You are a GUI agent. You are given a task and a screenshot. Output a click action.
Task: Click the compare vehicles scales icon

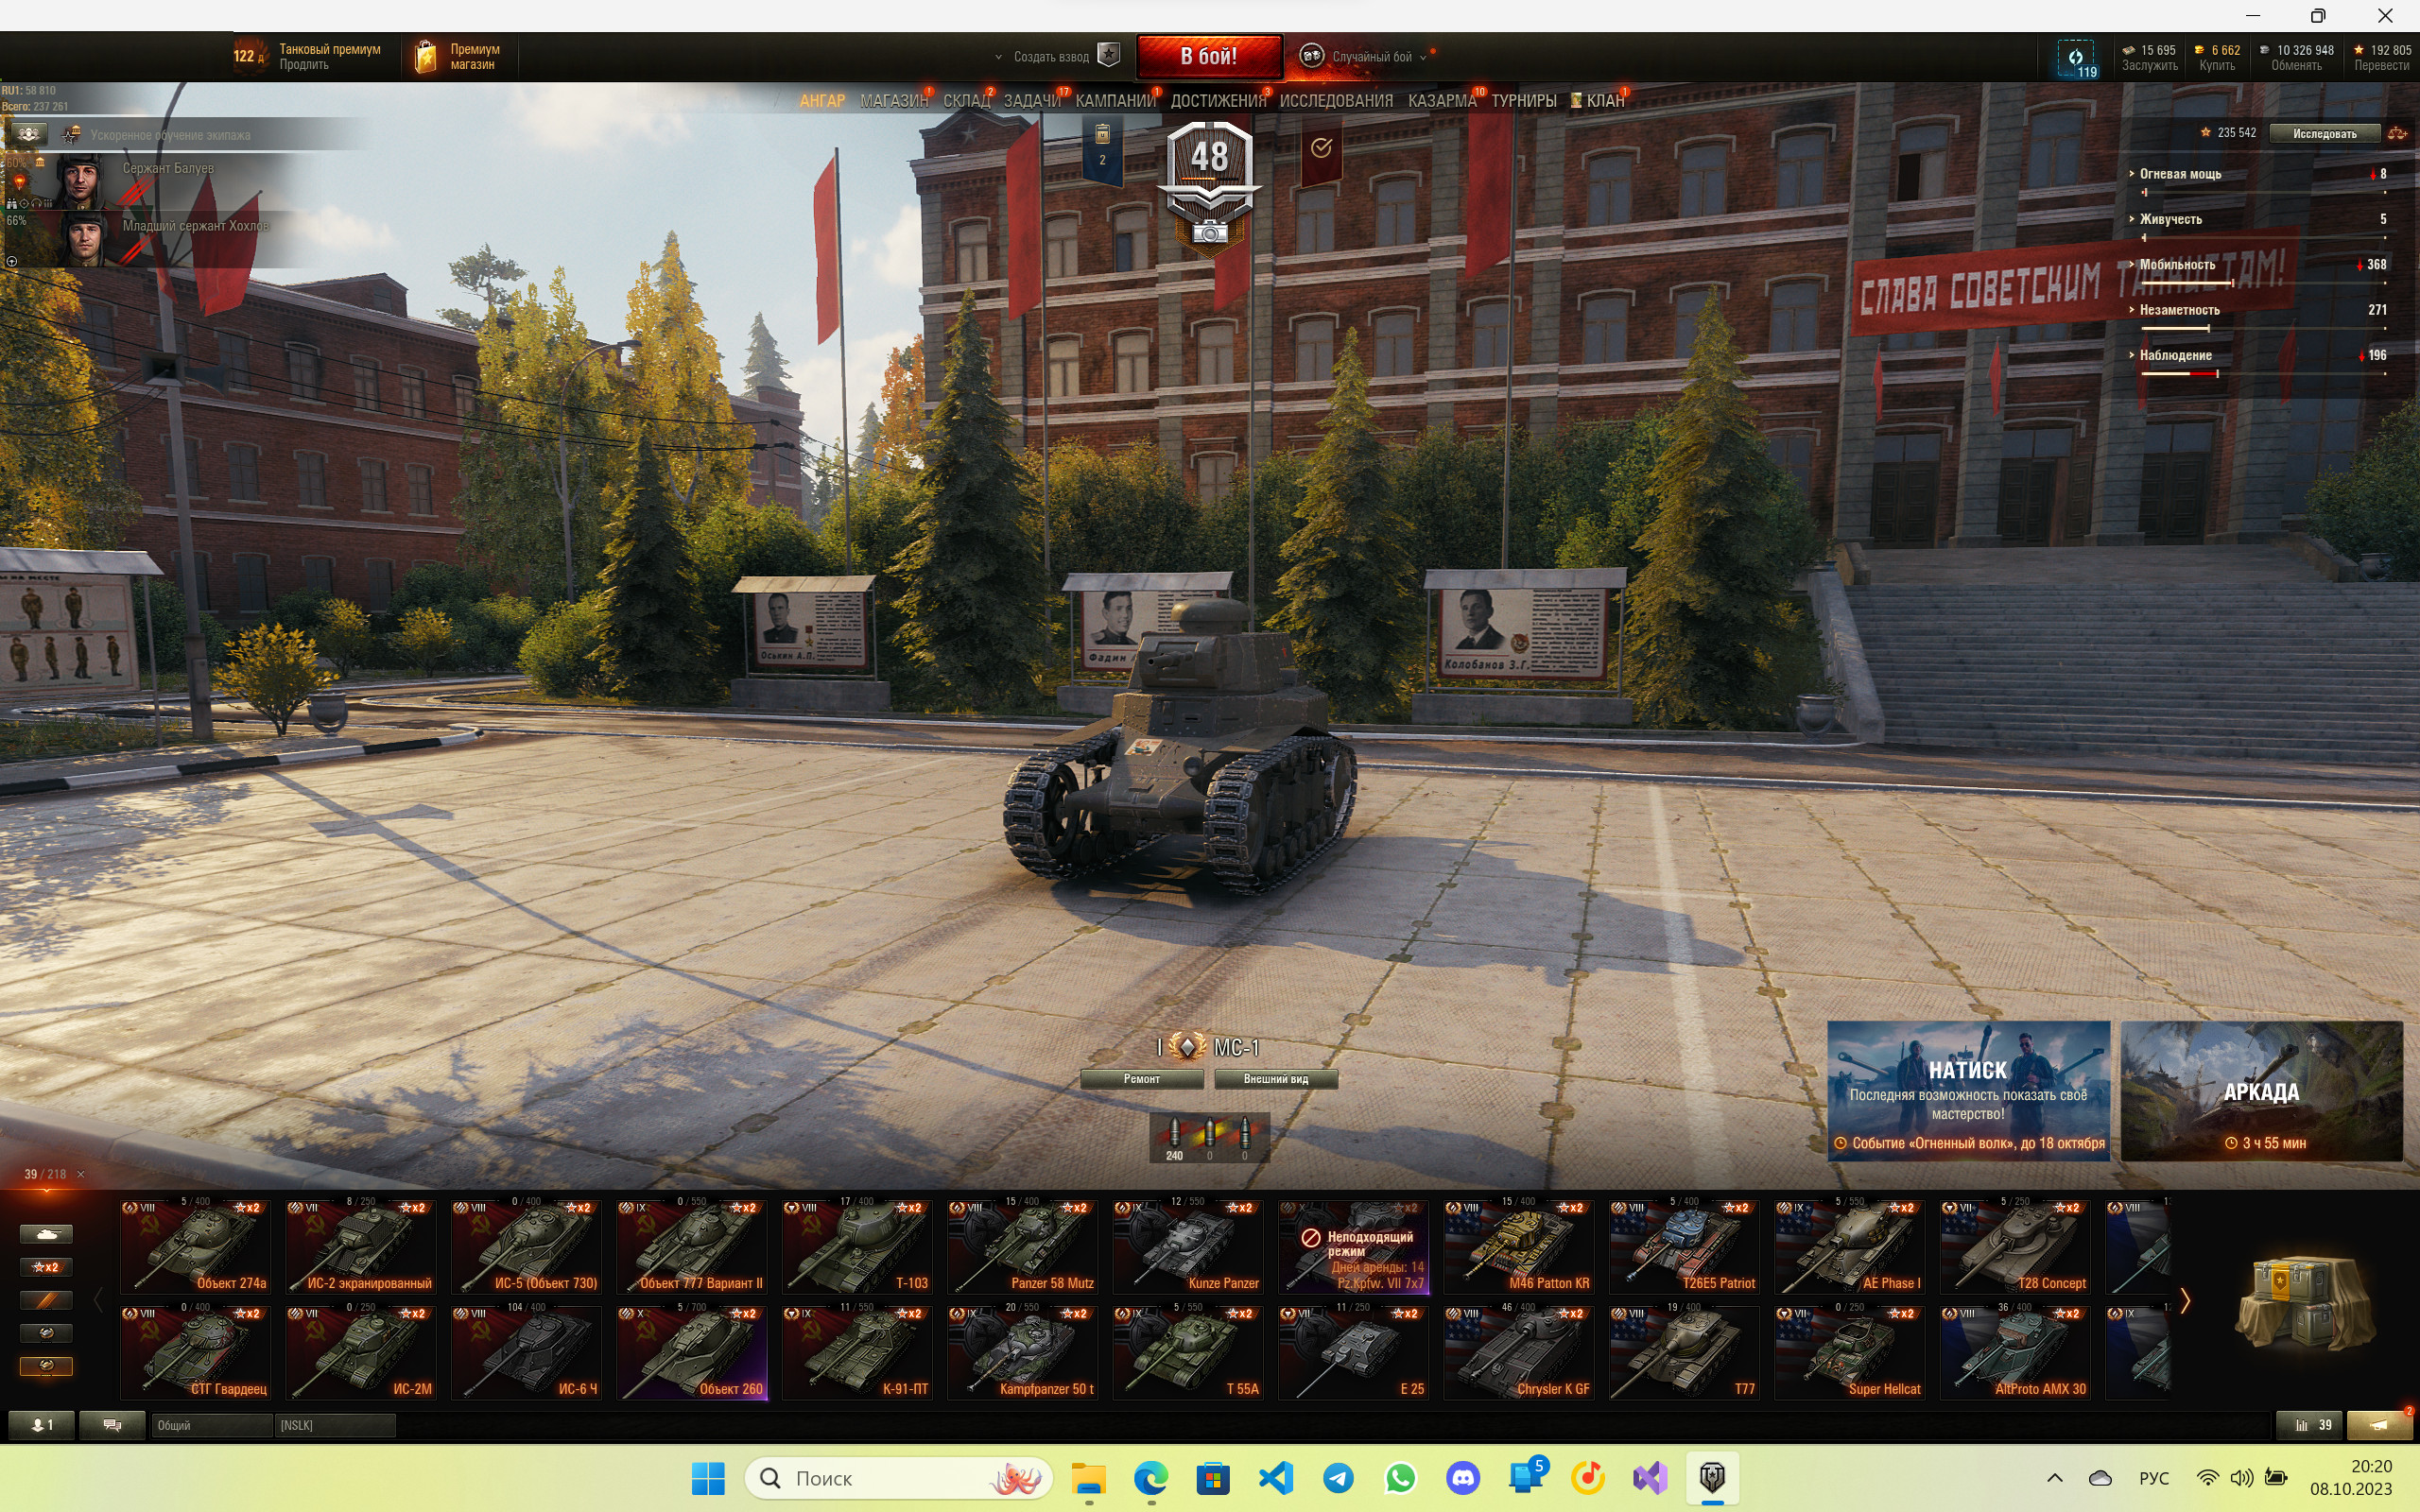click(x=2397, y=133)
